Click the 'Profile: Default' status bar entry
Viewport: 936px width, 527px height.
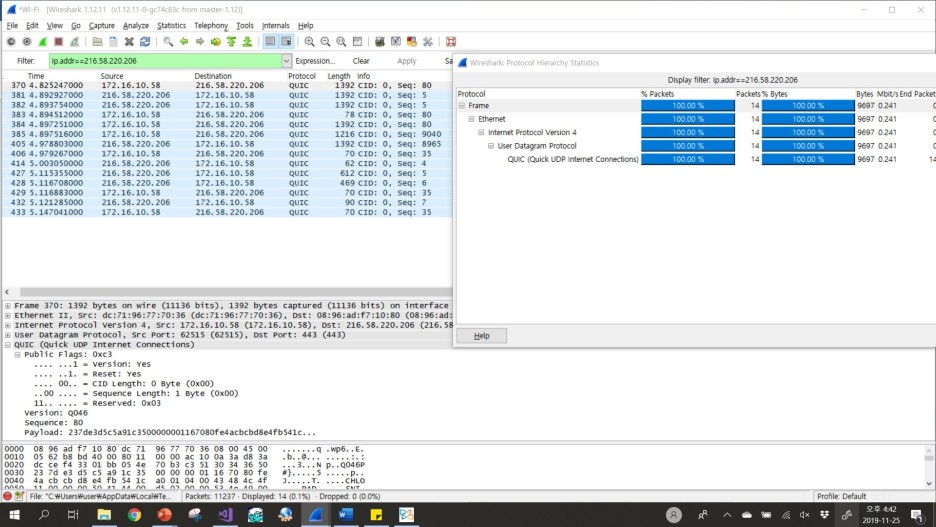841,496
